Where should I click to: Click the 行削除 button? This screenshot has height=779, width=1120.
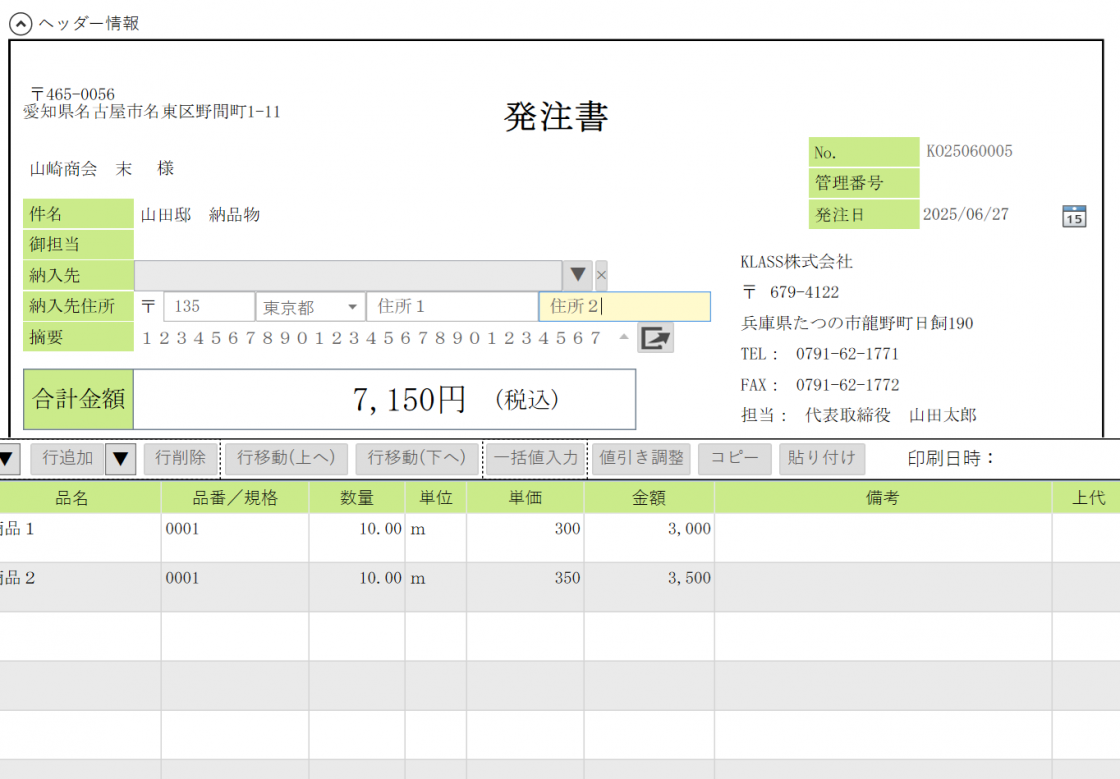tap(181, 459)
